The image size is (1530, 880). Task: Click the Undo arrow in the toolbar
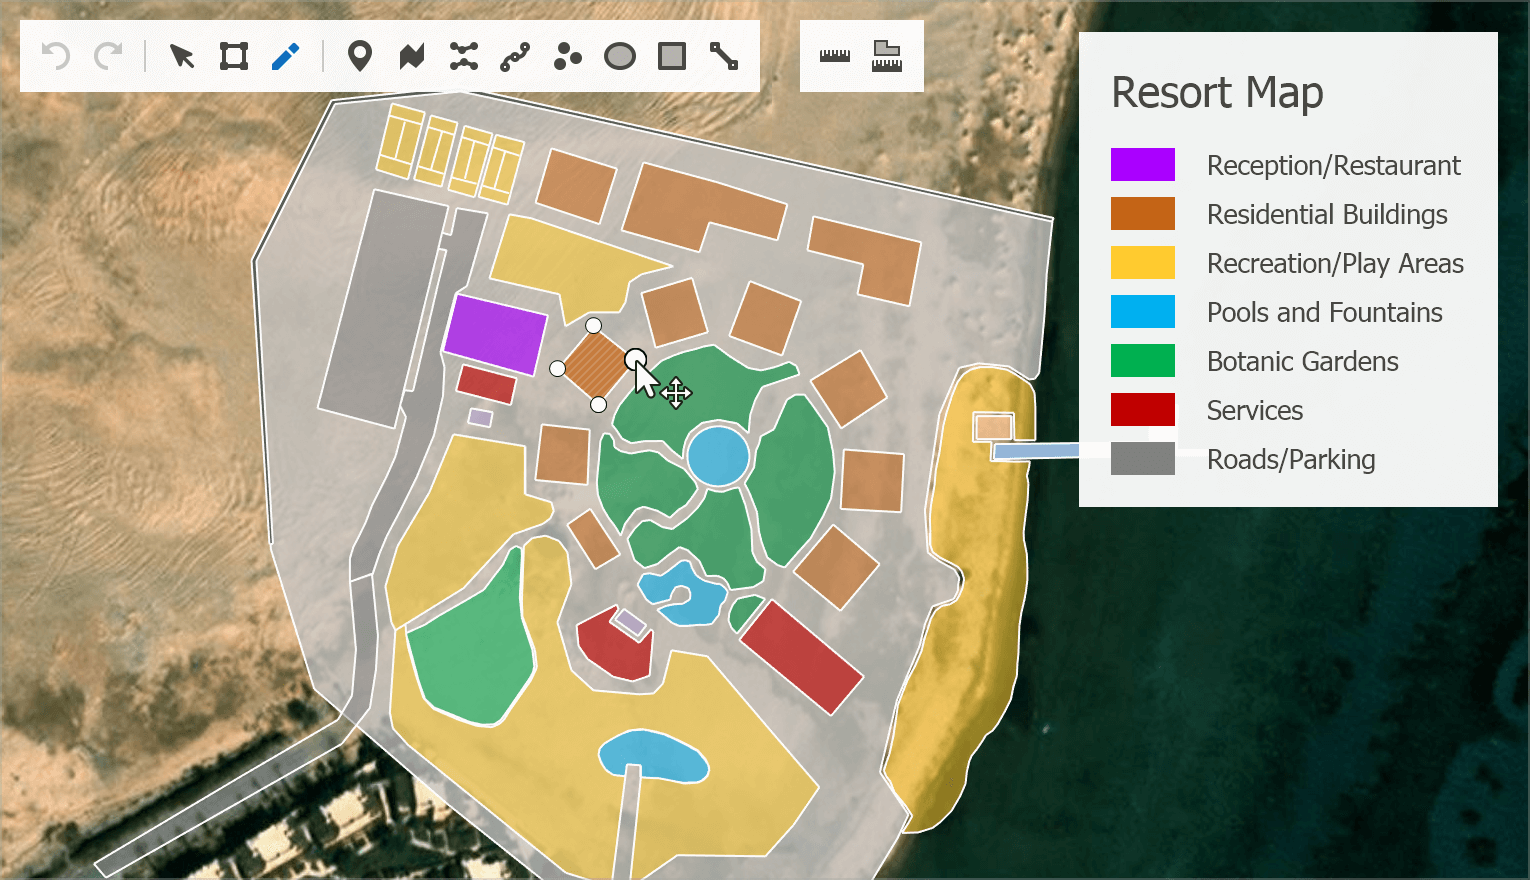coord(56,56)
